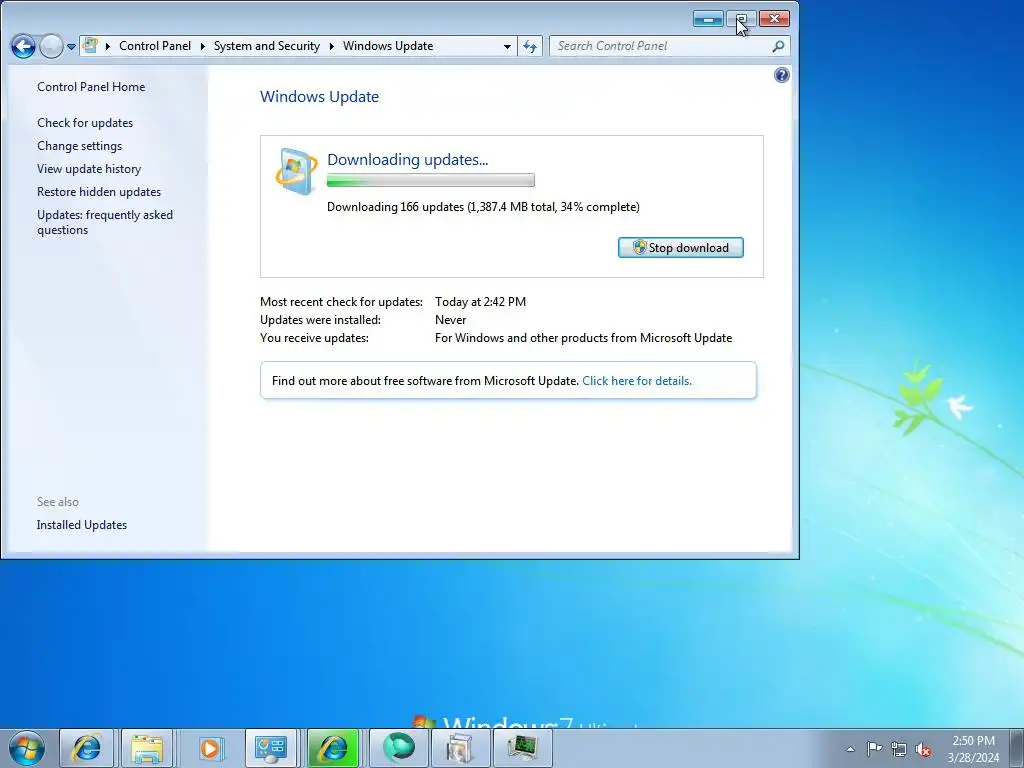Switch to the Control Panel taskbar button
The width and height of the screenshot is (1024, 768).
pos(271,748)
